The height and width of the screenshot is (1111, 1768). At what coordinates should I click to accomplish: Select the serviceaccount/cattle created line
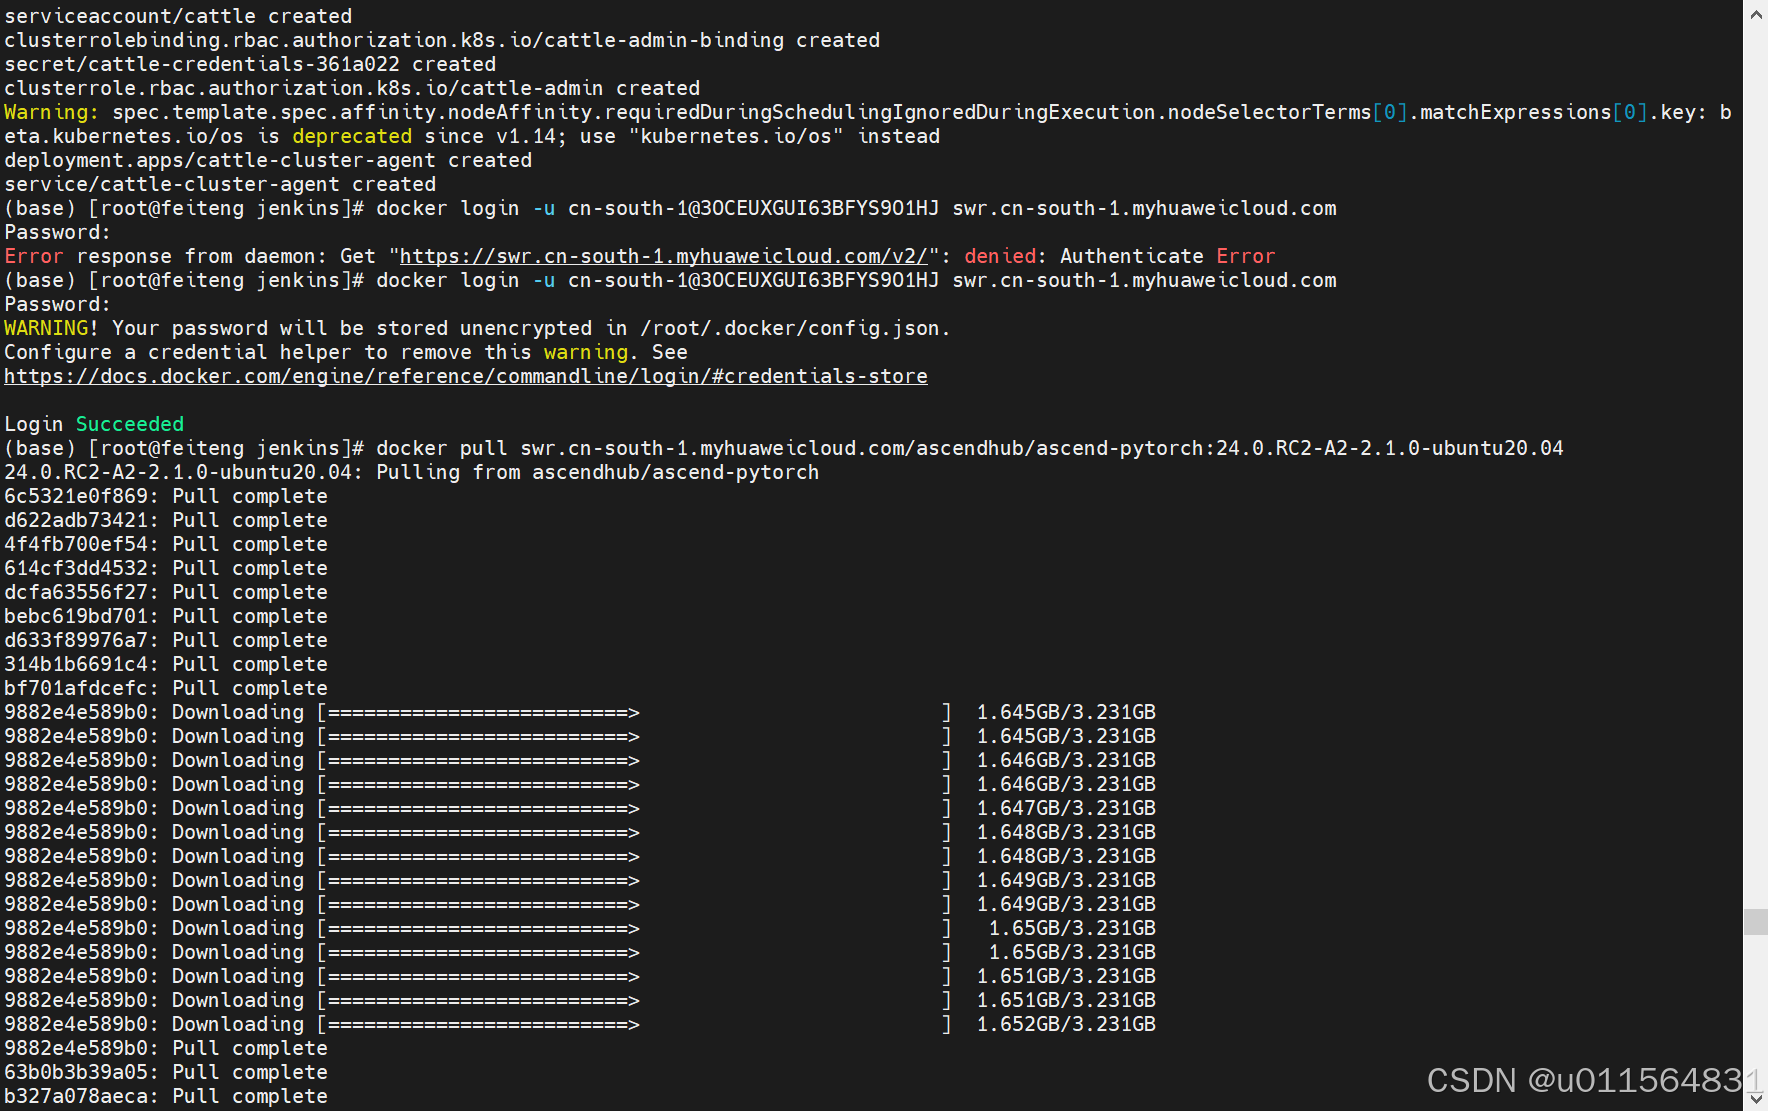[178, 16]
